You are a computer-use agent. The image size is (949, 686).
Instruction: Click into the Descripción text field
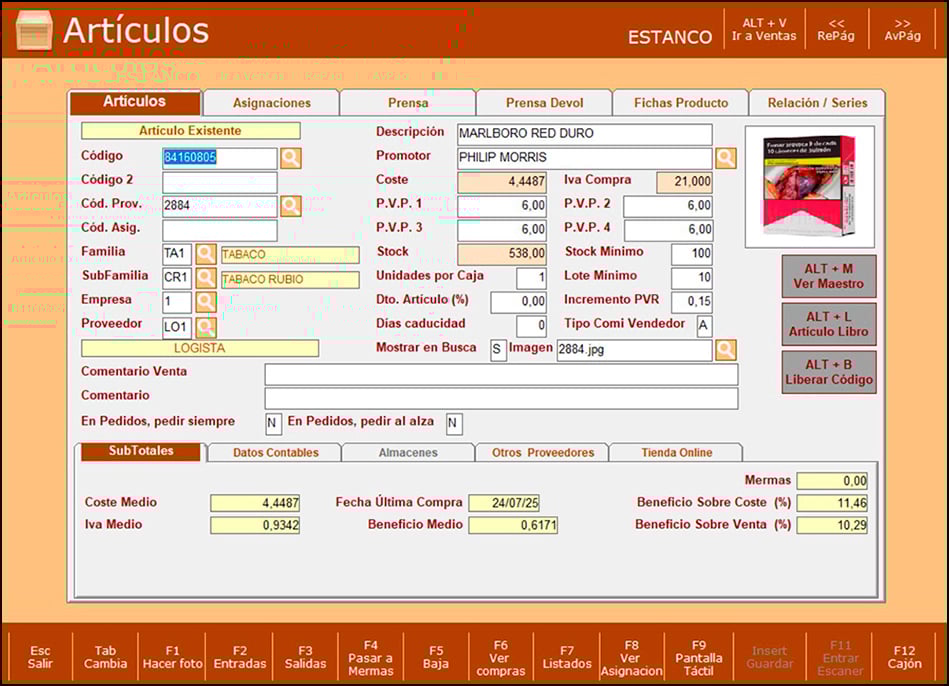(584, 134)
